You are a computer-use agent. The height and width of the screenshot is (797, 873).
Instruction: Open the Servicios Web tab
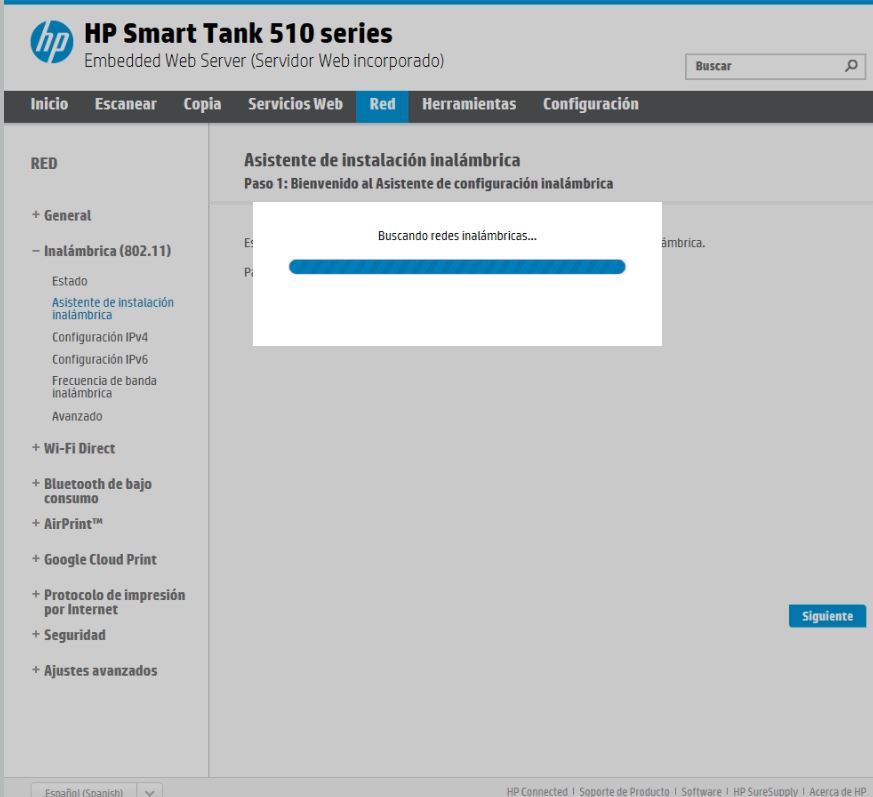295,104
